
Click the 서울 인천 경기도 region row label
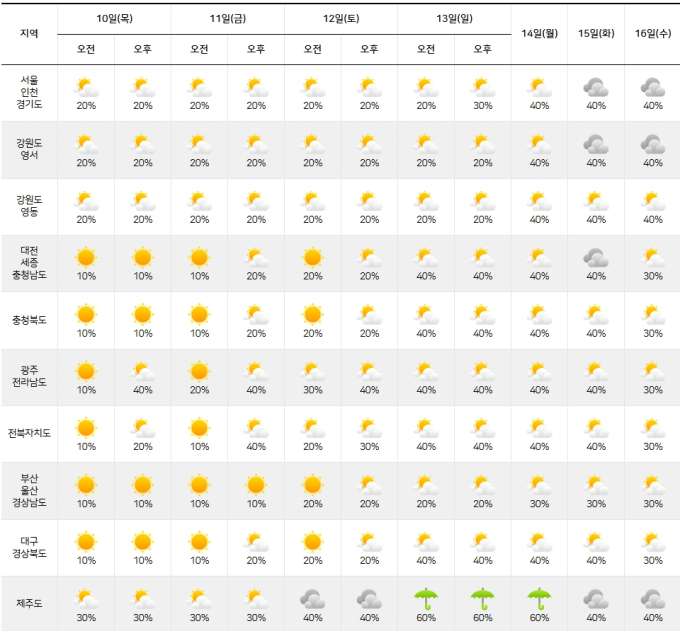(x=29, y=92)
